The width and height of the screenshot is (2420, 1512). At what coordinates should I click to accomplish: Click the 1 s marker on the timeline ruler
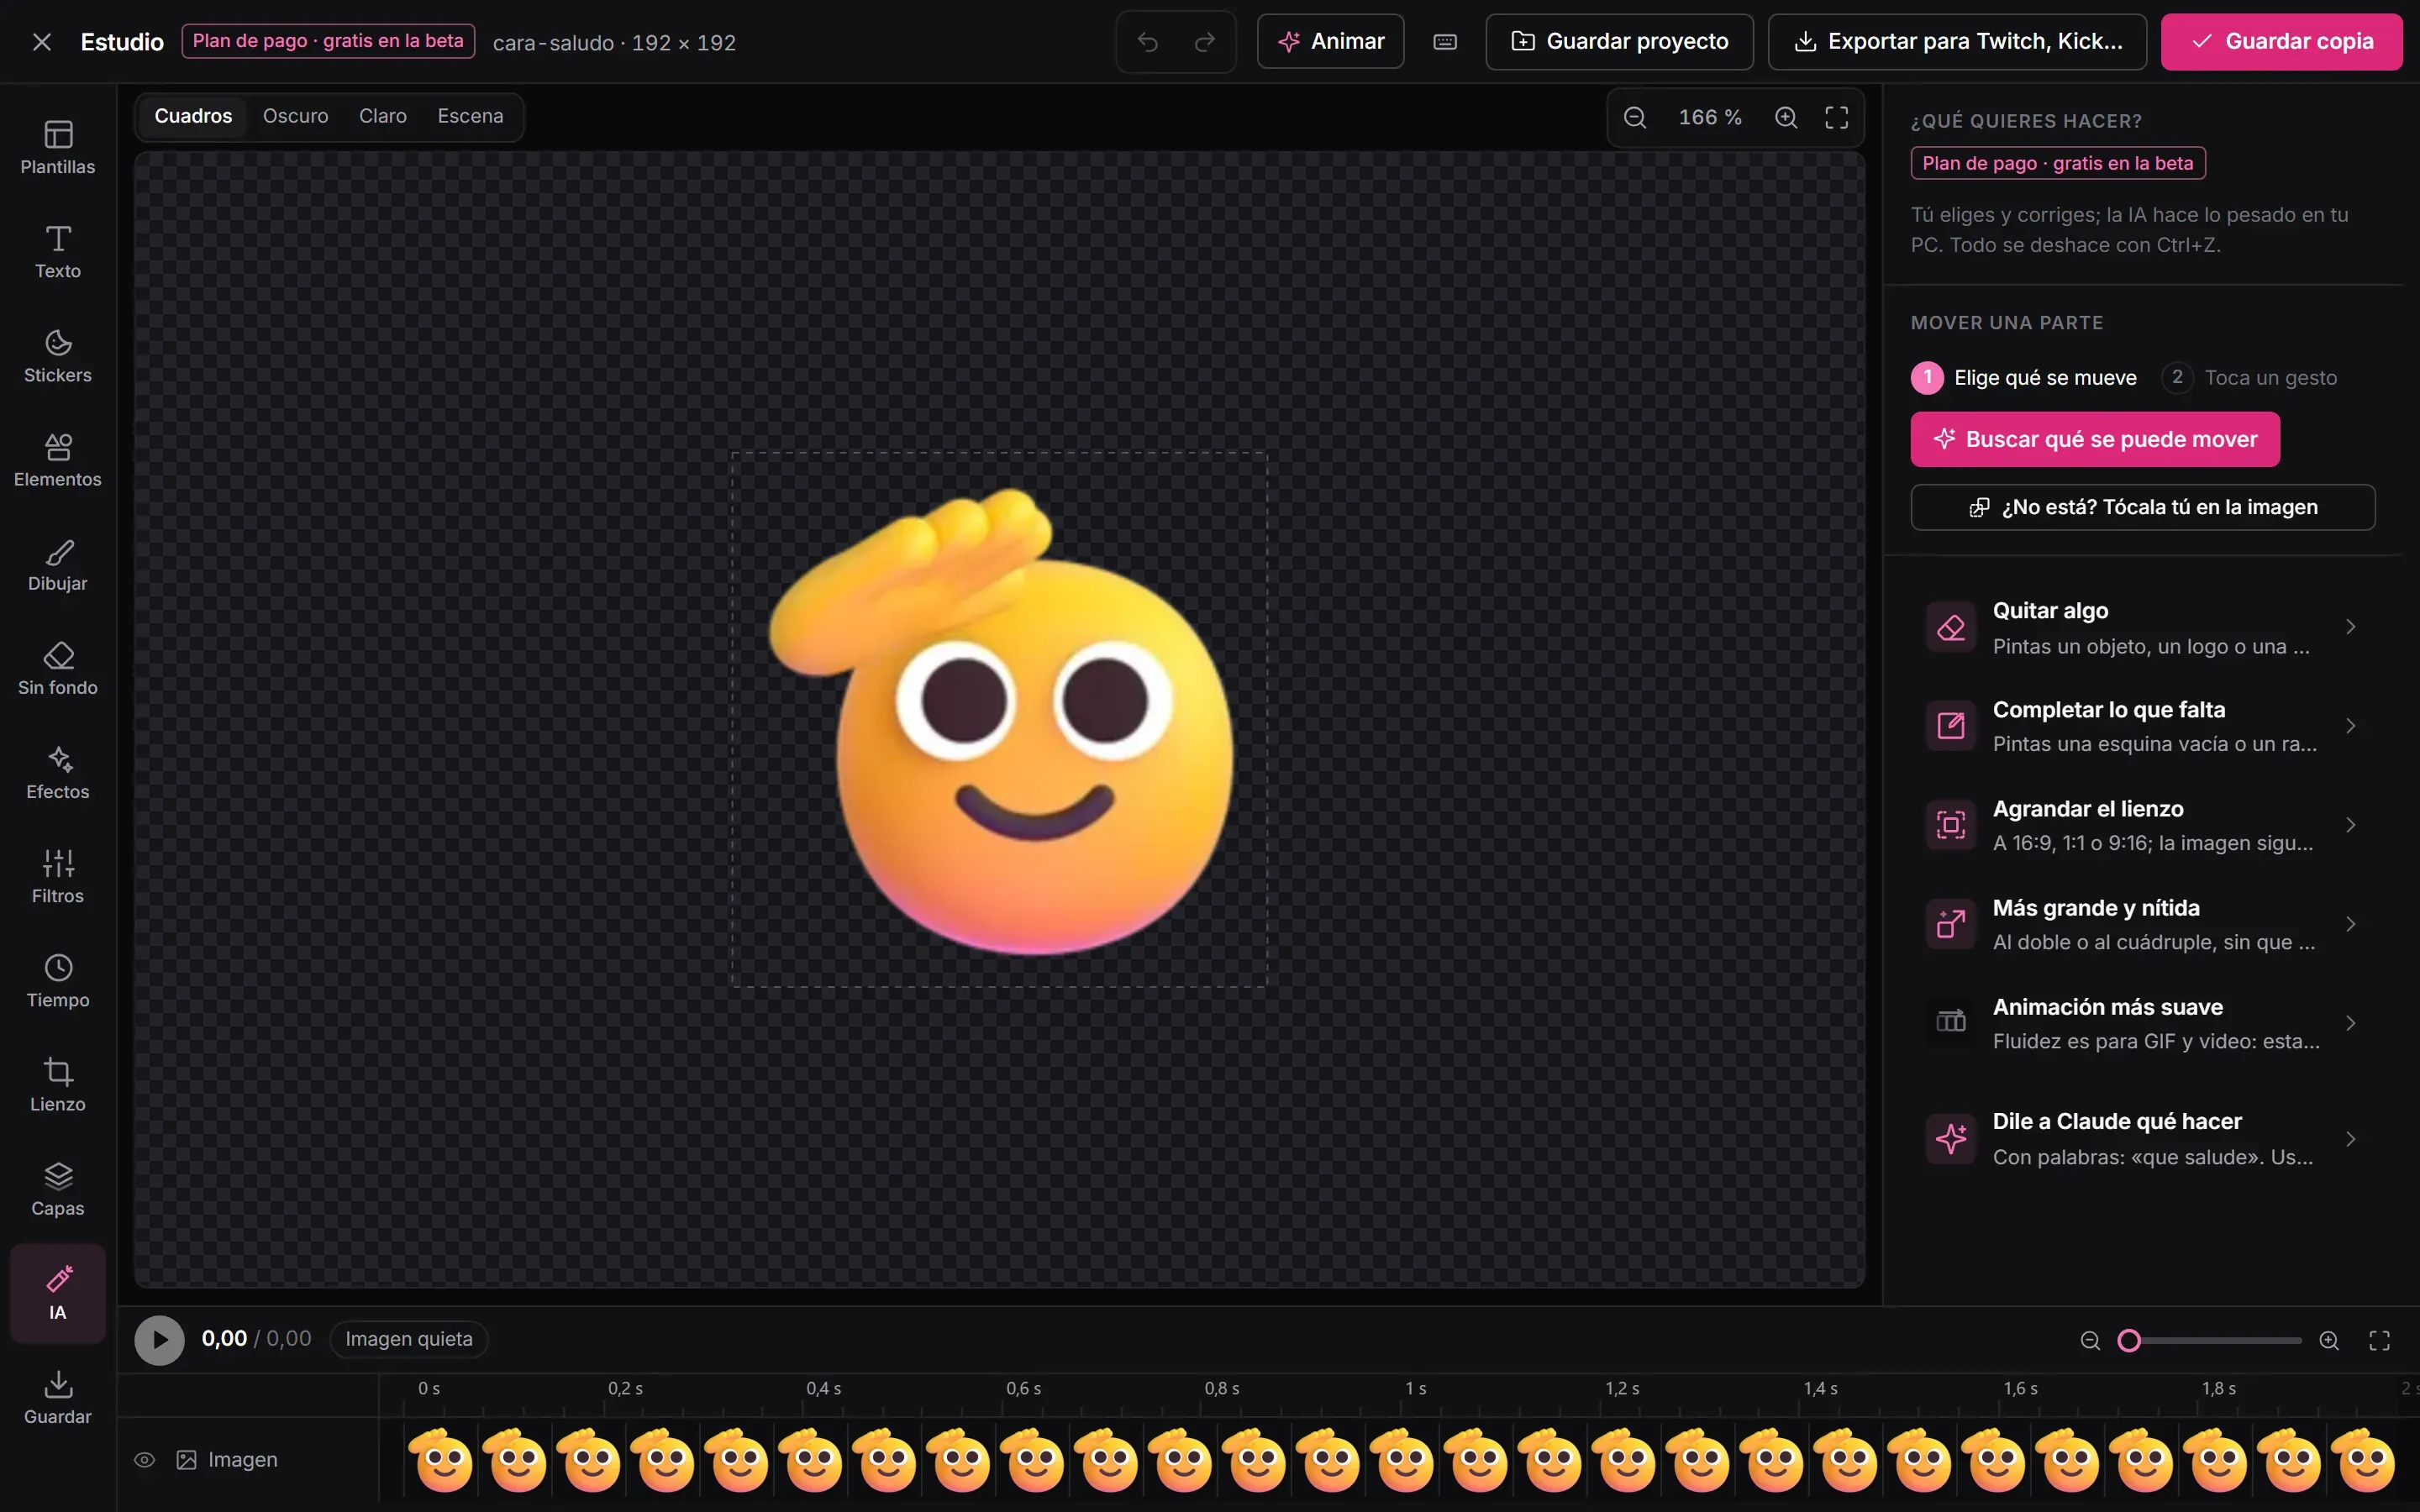click(1415, 1389)
